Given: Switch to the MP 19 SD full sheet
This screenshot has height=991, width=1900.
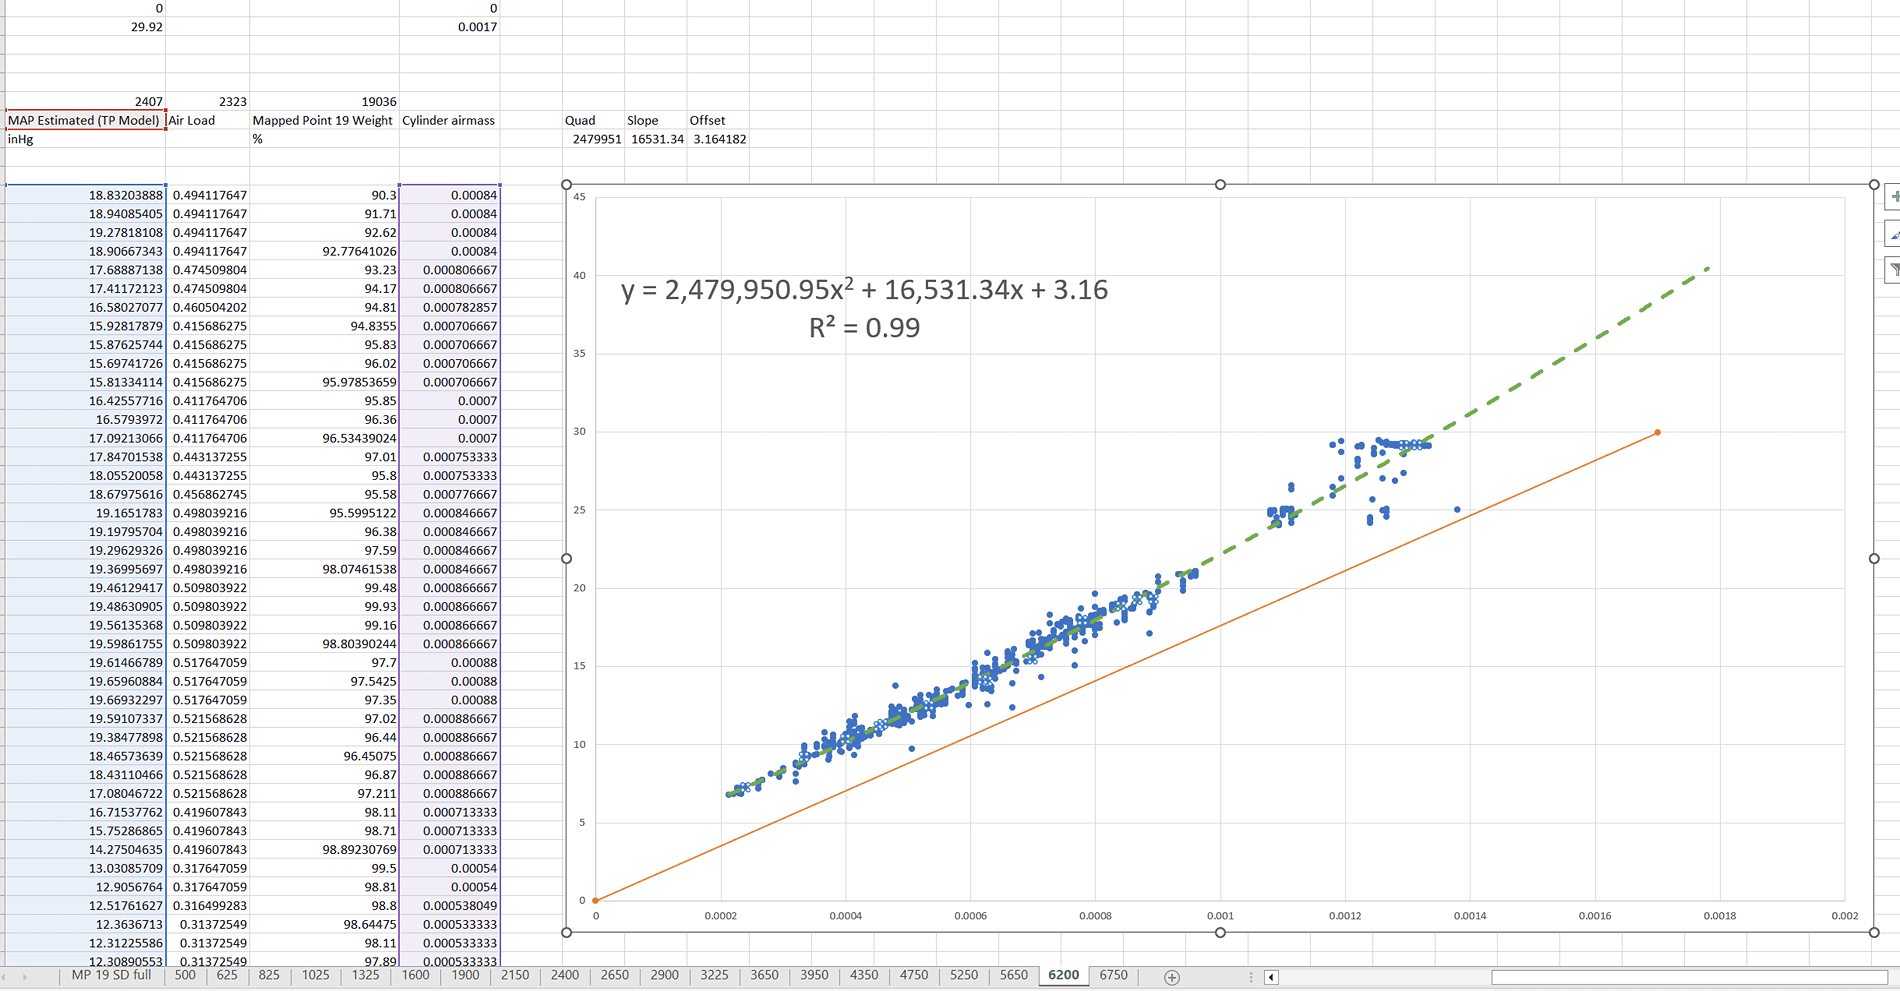Looking at the screenshot, I should point(111,975).
